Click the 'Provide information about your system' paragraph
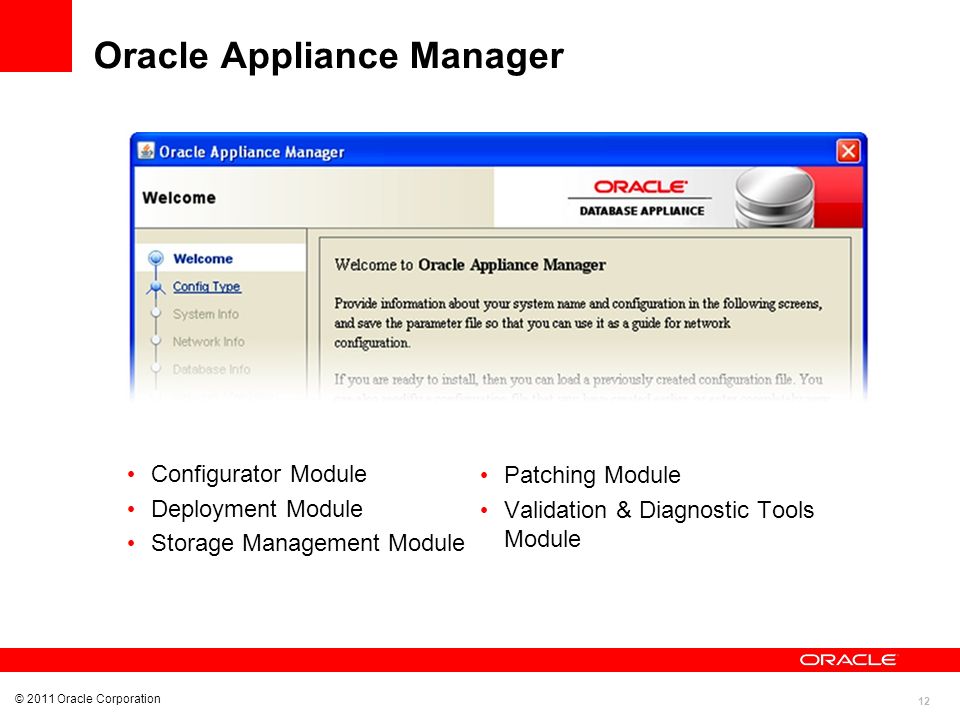The height and width of the screenshot is (720, 960). click(578, 323)
